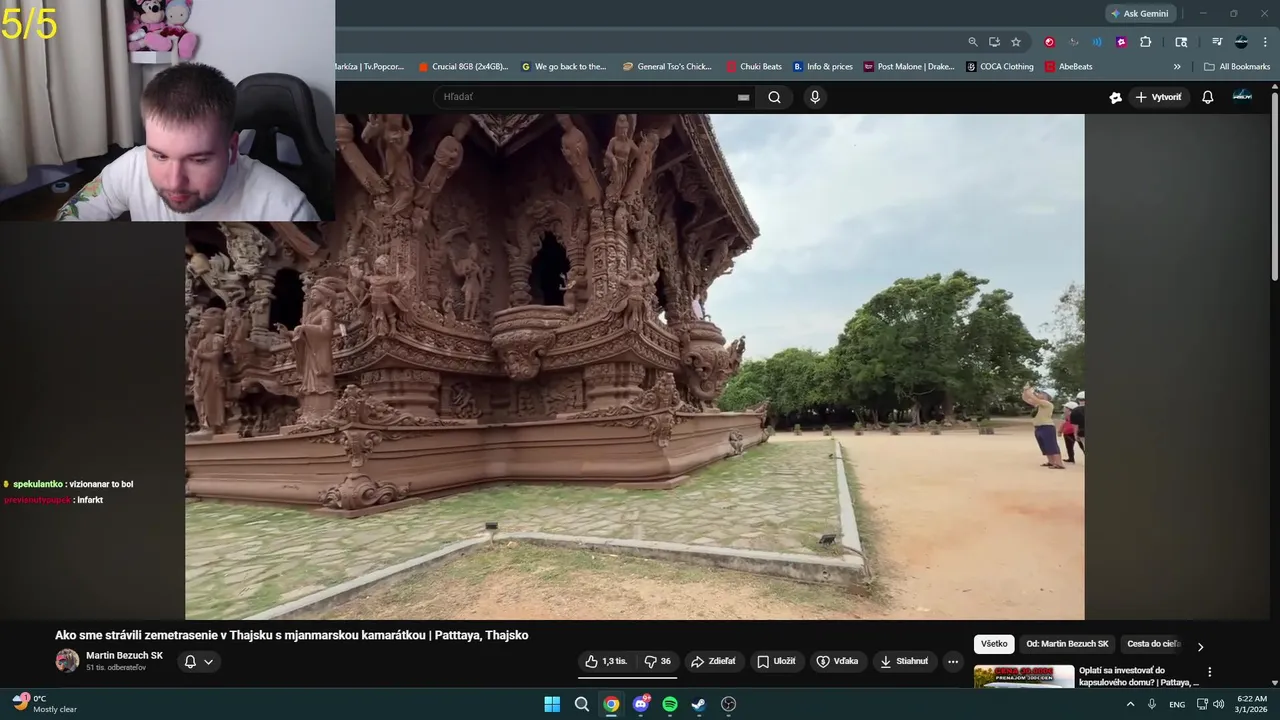Screen dimensions: 1280x720
Task: Open the Chuki Beats bookmark
Action: click(x=754, y=67)
